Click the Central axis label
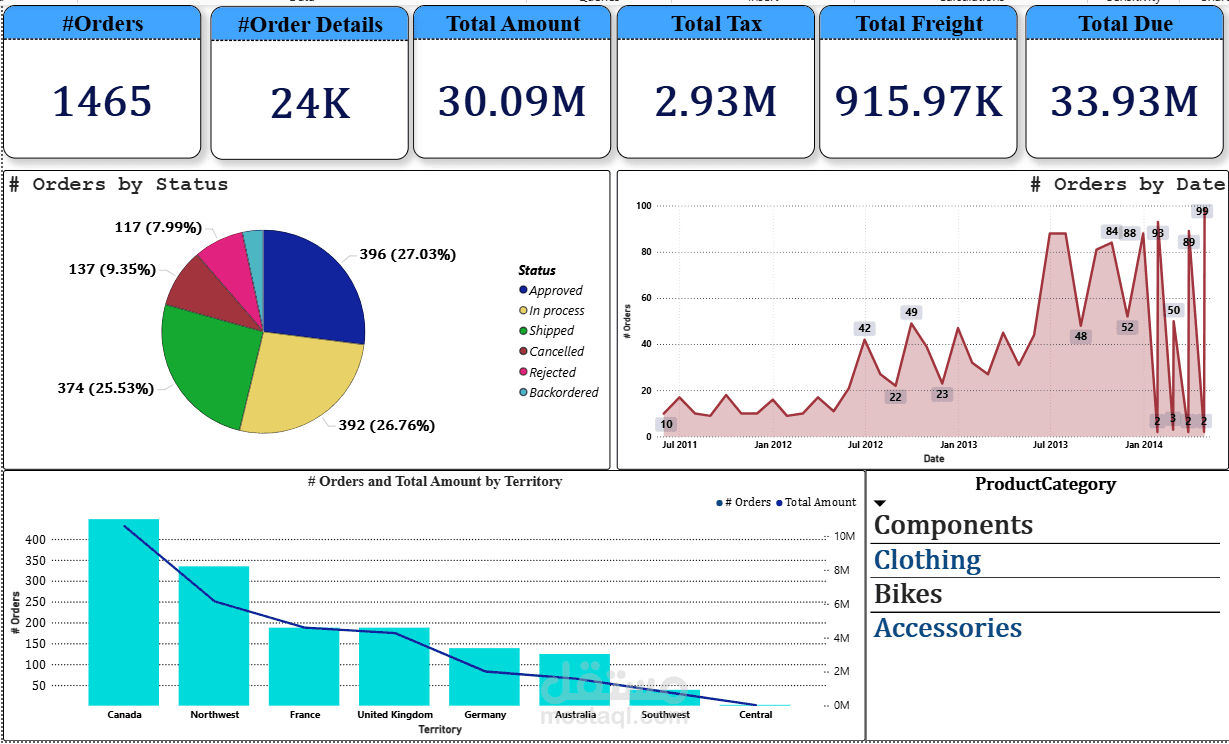This screenshot has width=1229, height=744. [x=755, y=715]
